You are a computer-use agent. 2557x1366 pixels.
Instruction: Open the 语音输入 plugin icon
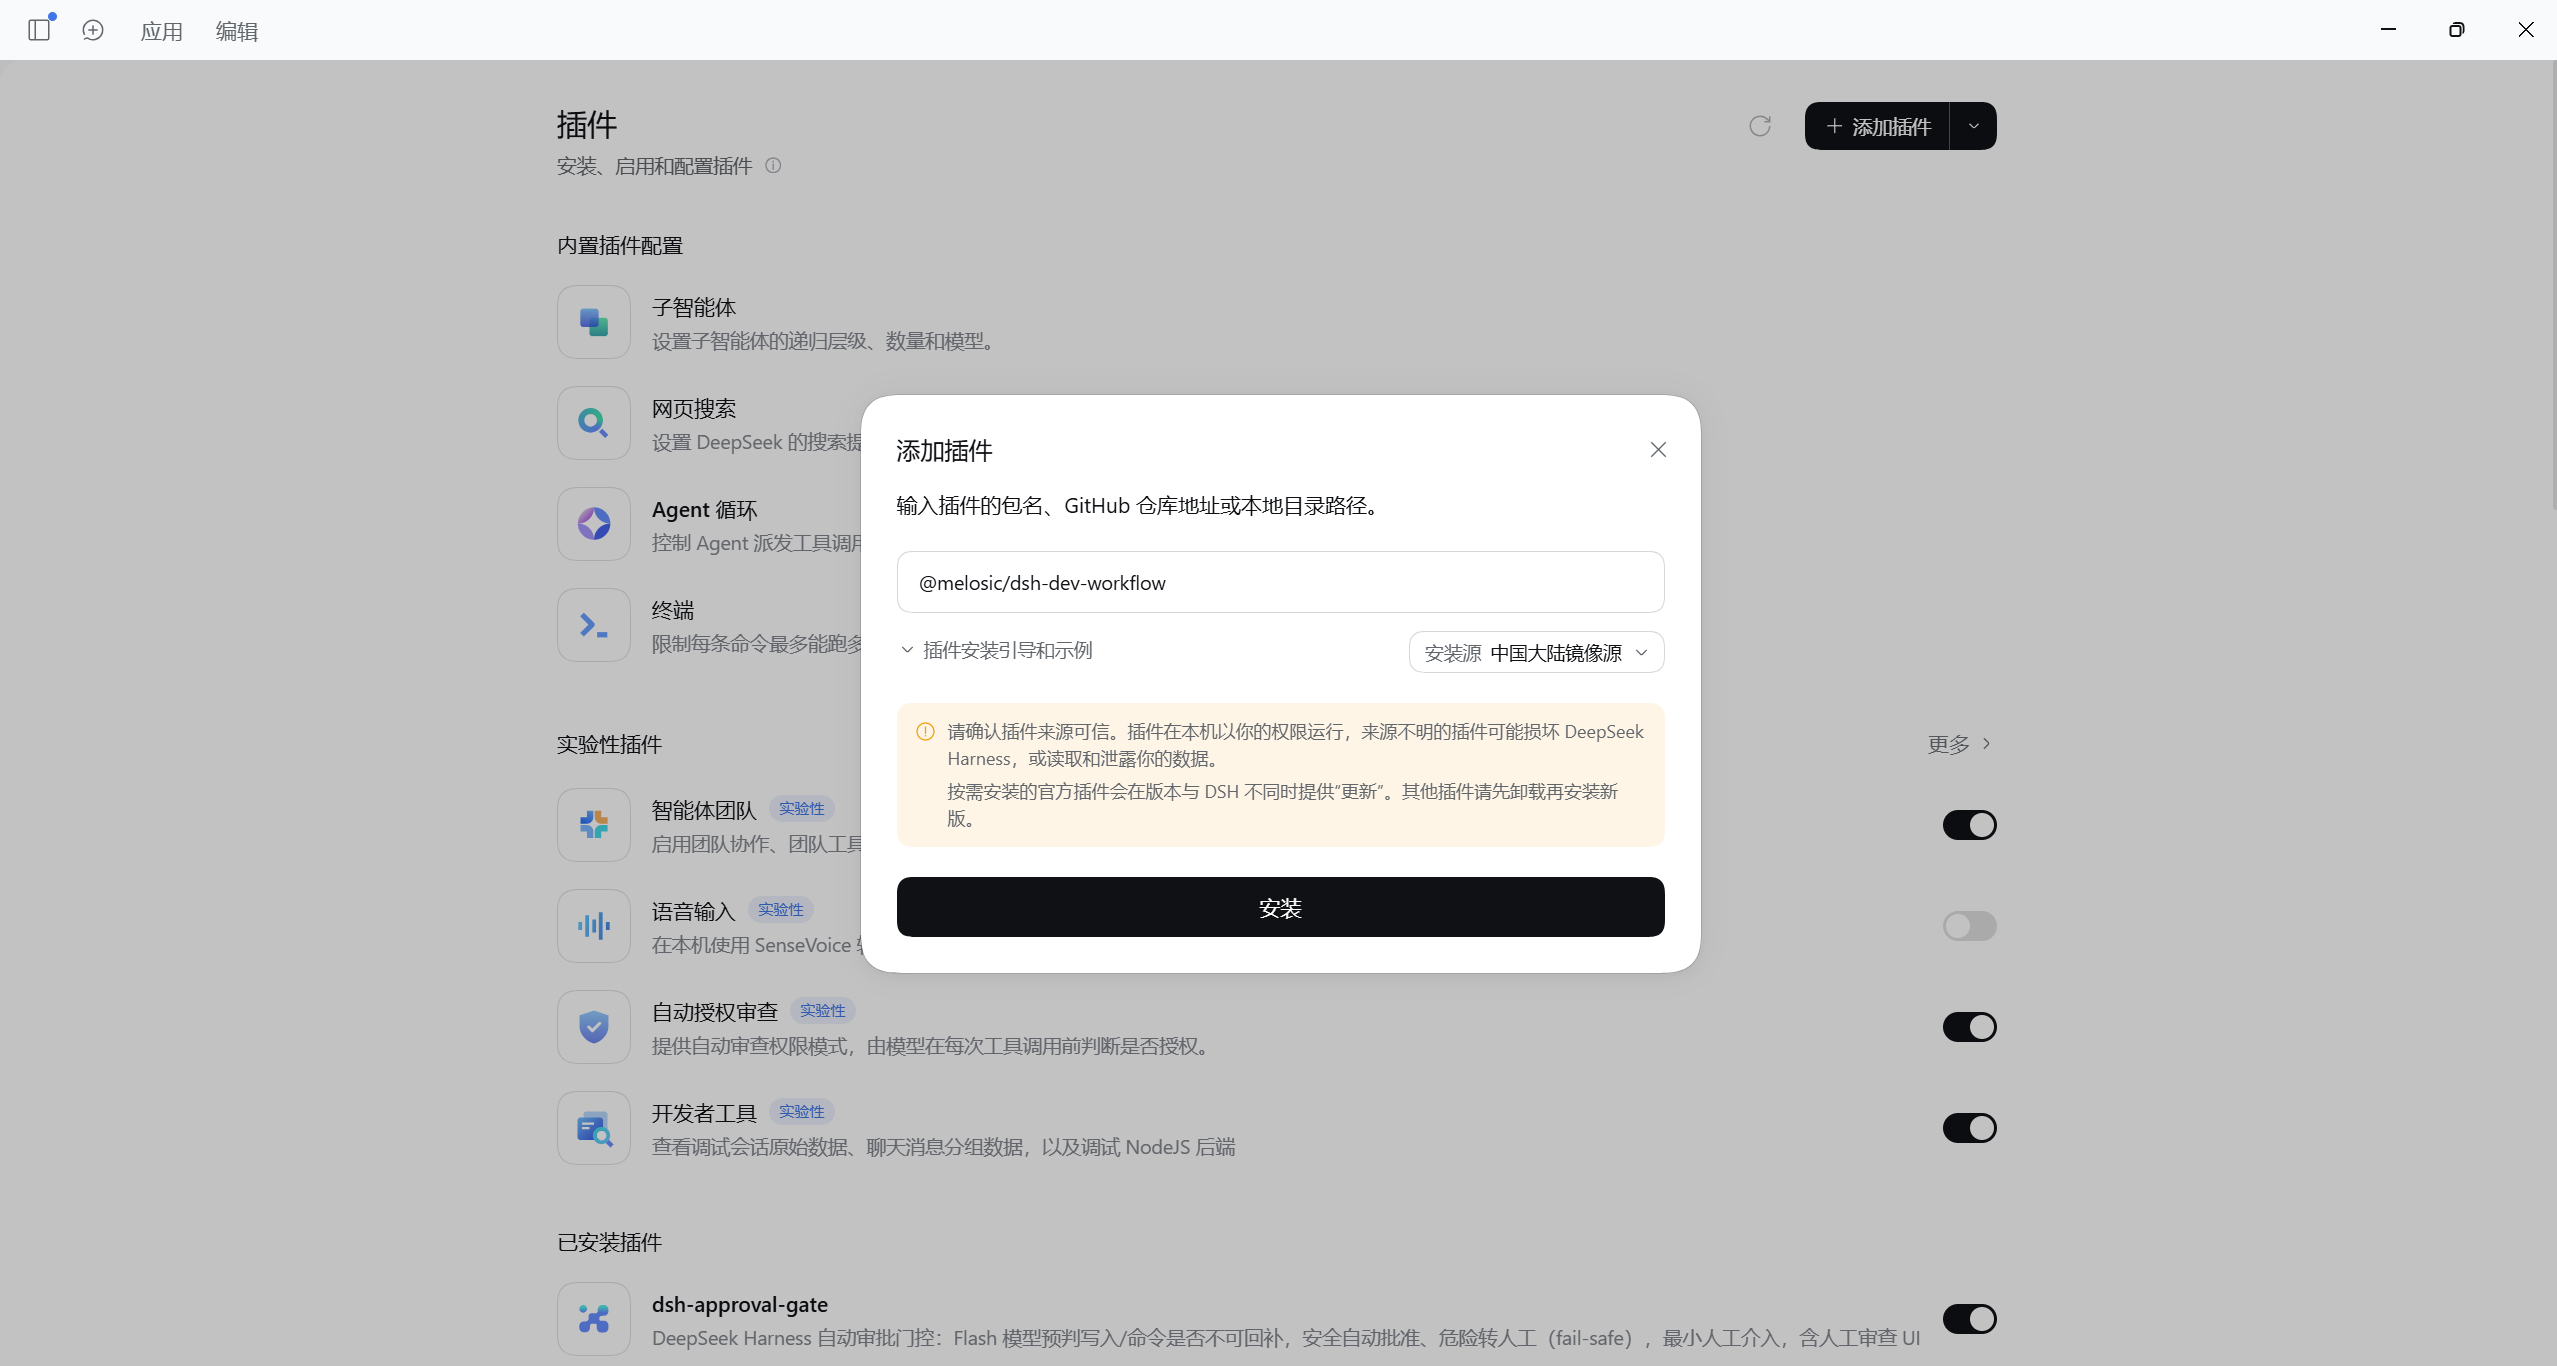pos(594,926)
